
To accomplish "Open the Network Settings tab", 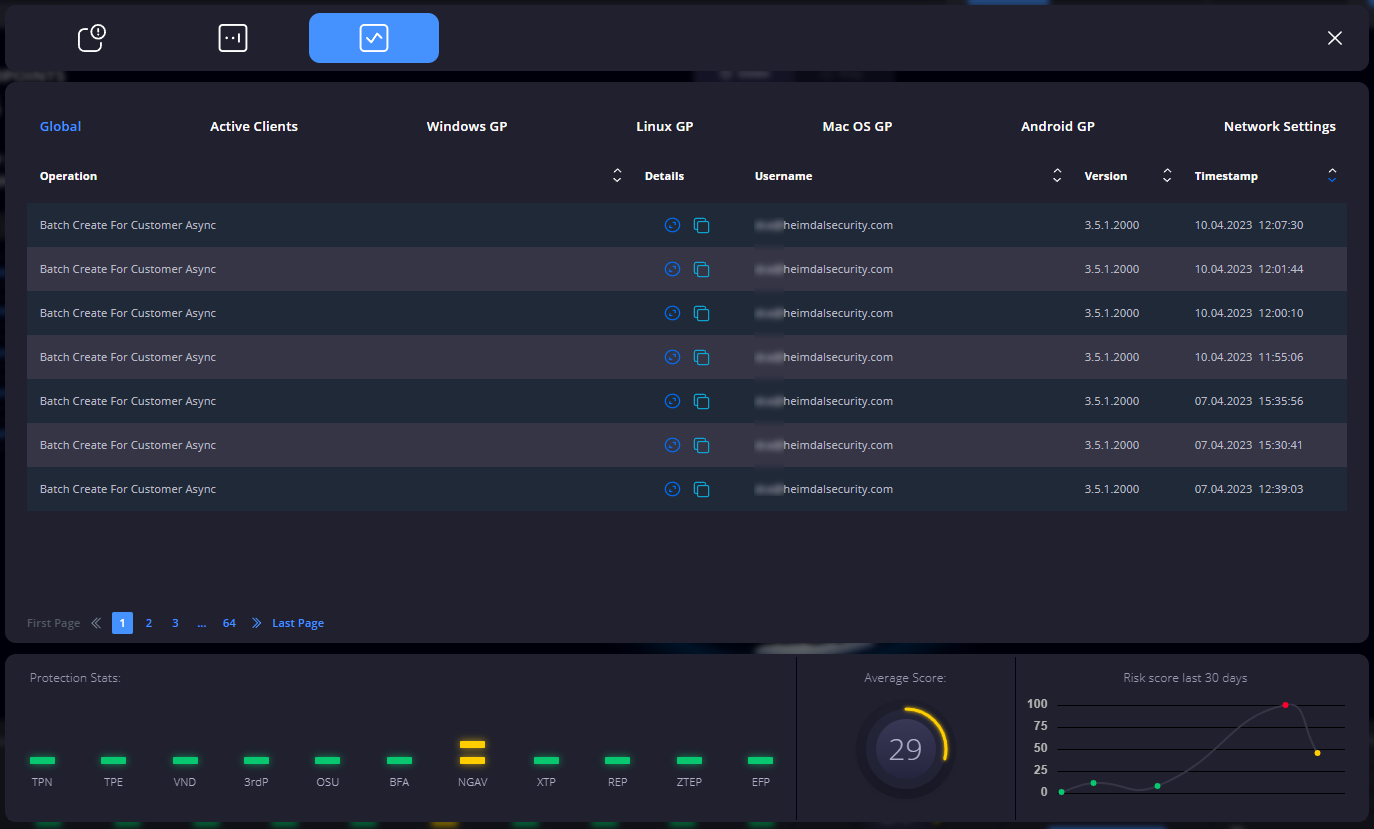I will [x=1280, y=127].
